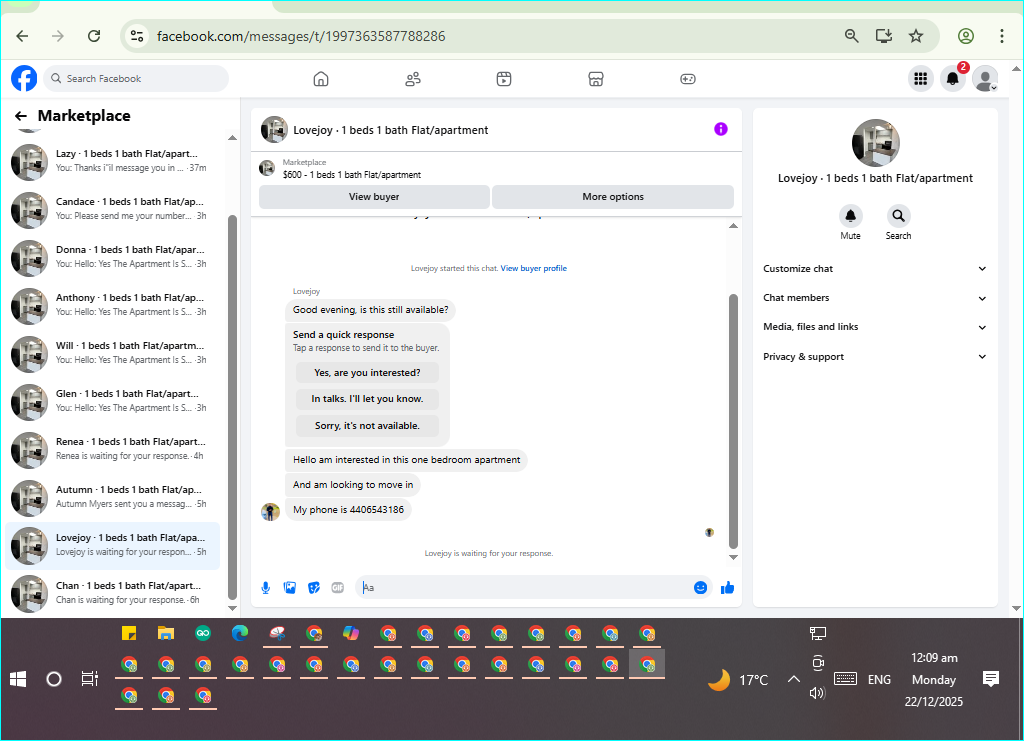Click install app icon in address bar
This screenshot has width=1024, height=741.
(884, 36)
